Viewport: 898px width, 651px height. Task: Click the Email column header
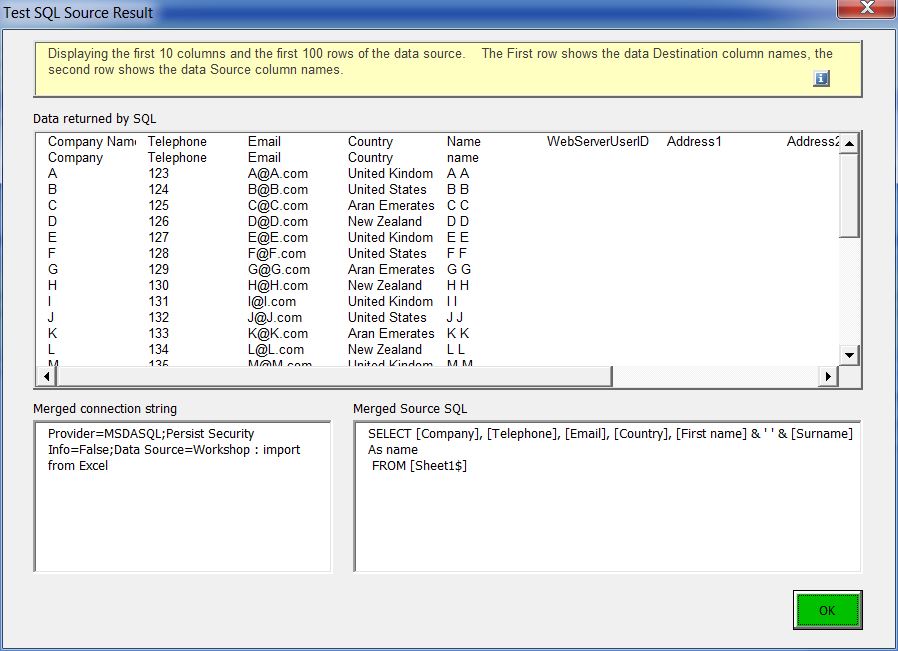click(263, 141)
